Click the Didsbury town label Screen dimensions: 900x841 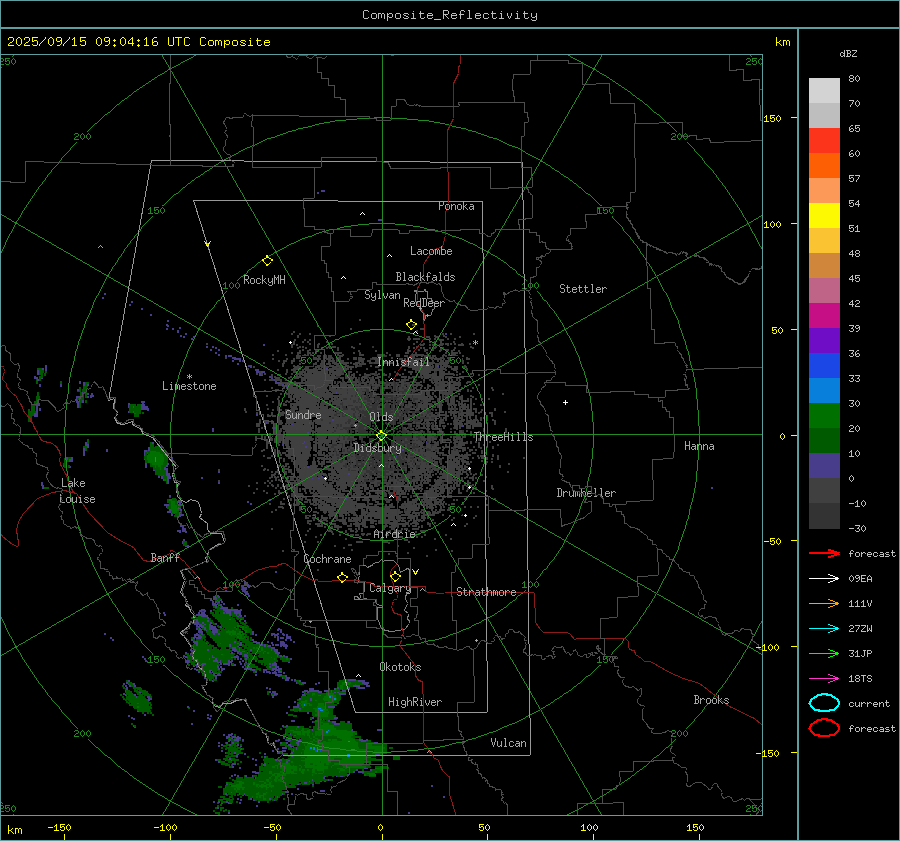377,448
